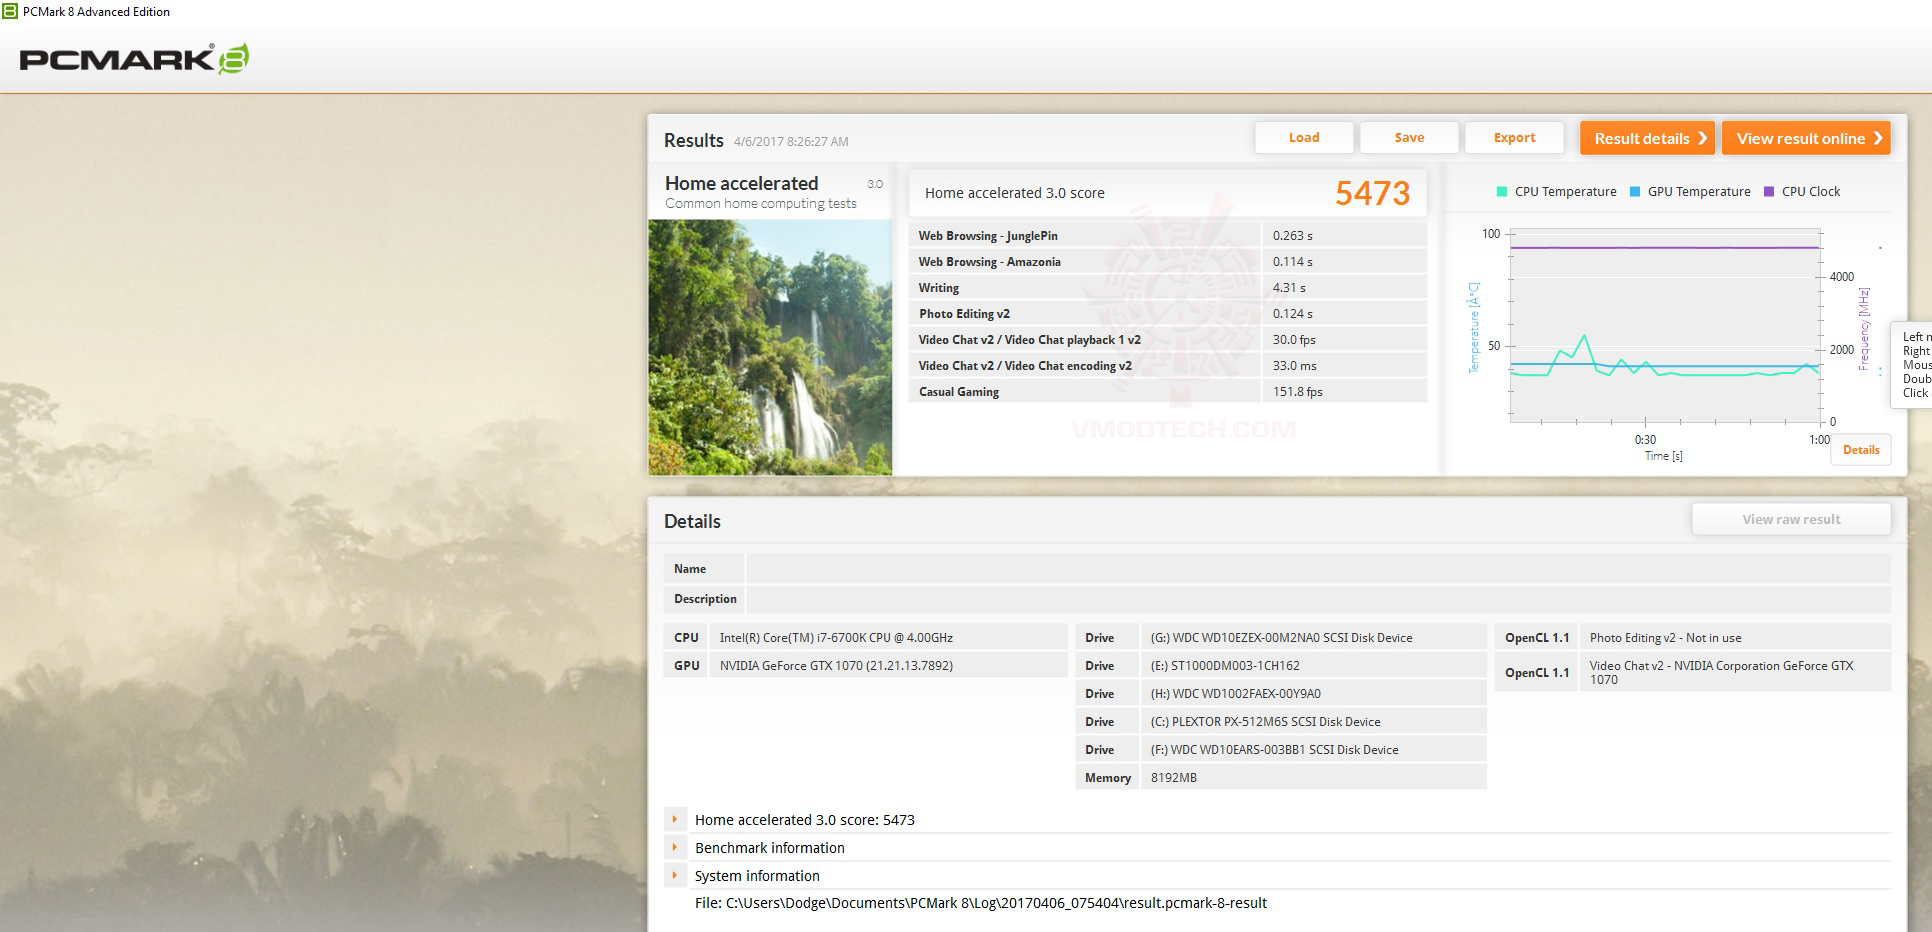1932x932 pixels.
Task: Click the 5473 score value
Action: [1372, 193]
